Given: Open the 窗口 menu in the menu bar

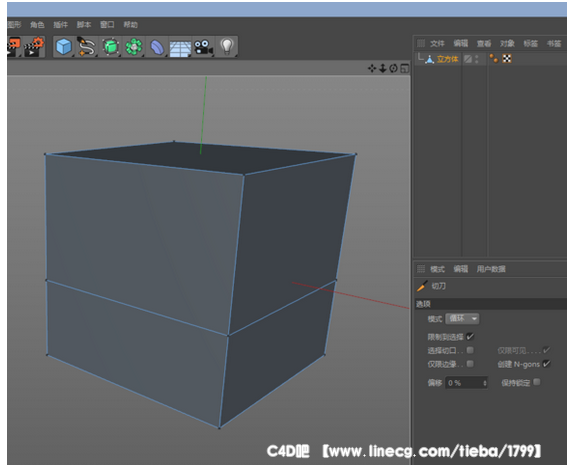Looking at the screenshot, I should click(107, 25).
